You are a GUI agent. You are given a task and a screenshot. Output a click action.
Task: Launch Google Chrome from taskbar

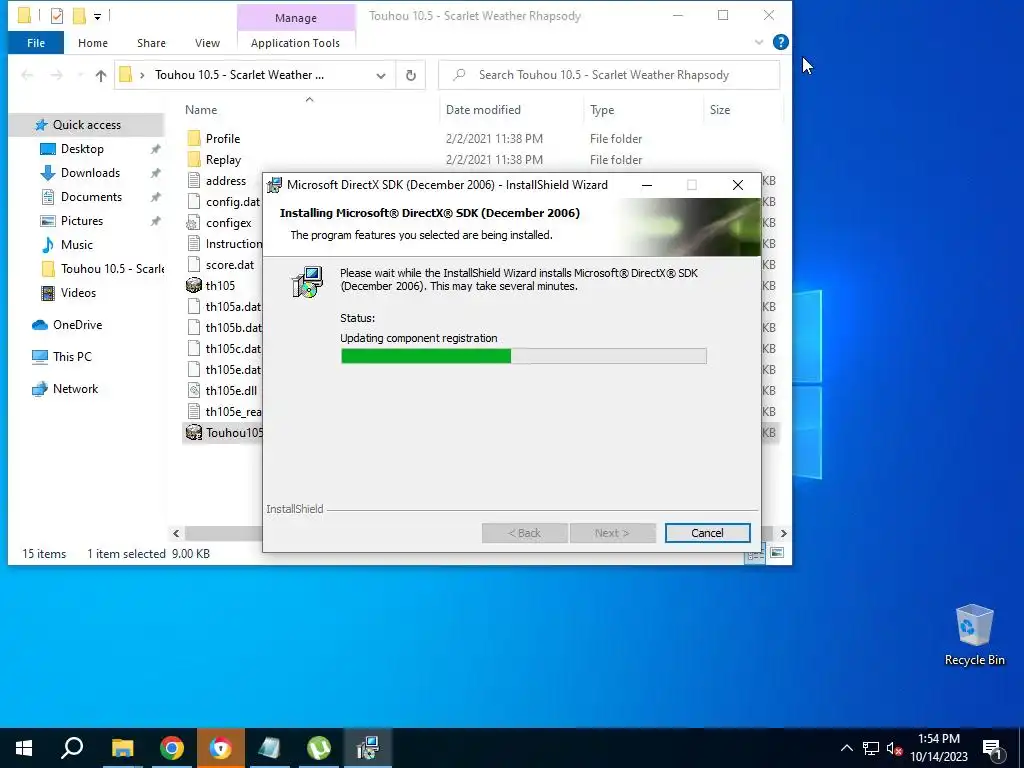[x=172, y=748]
